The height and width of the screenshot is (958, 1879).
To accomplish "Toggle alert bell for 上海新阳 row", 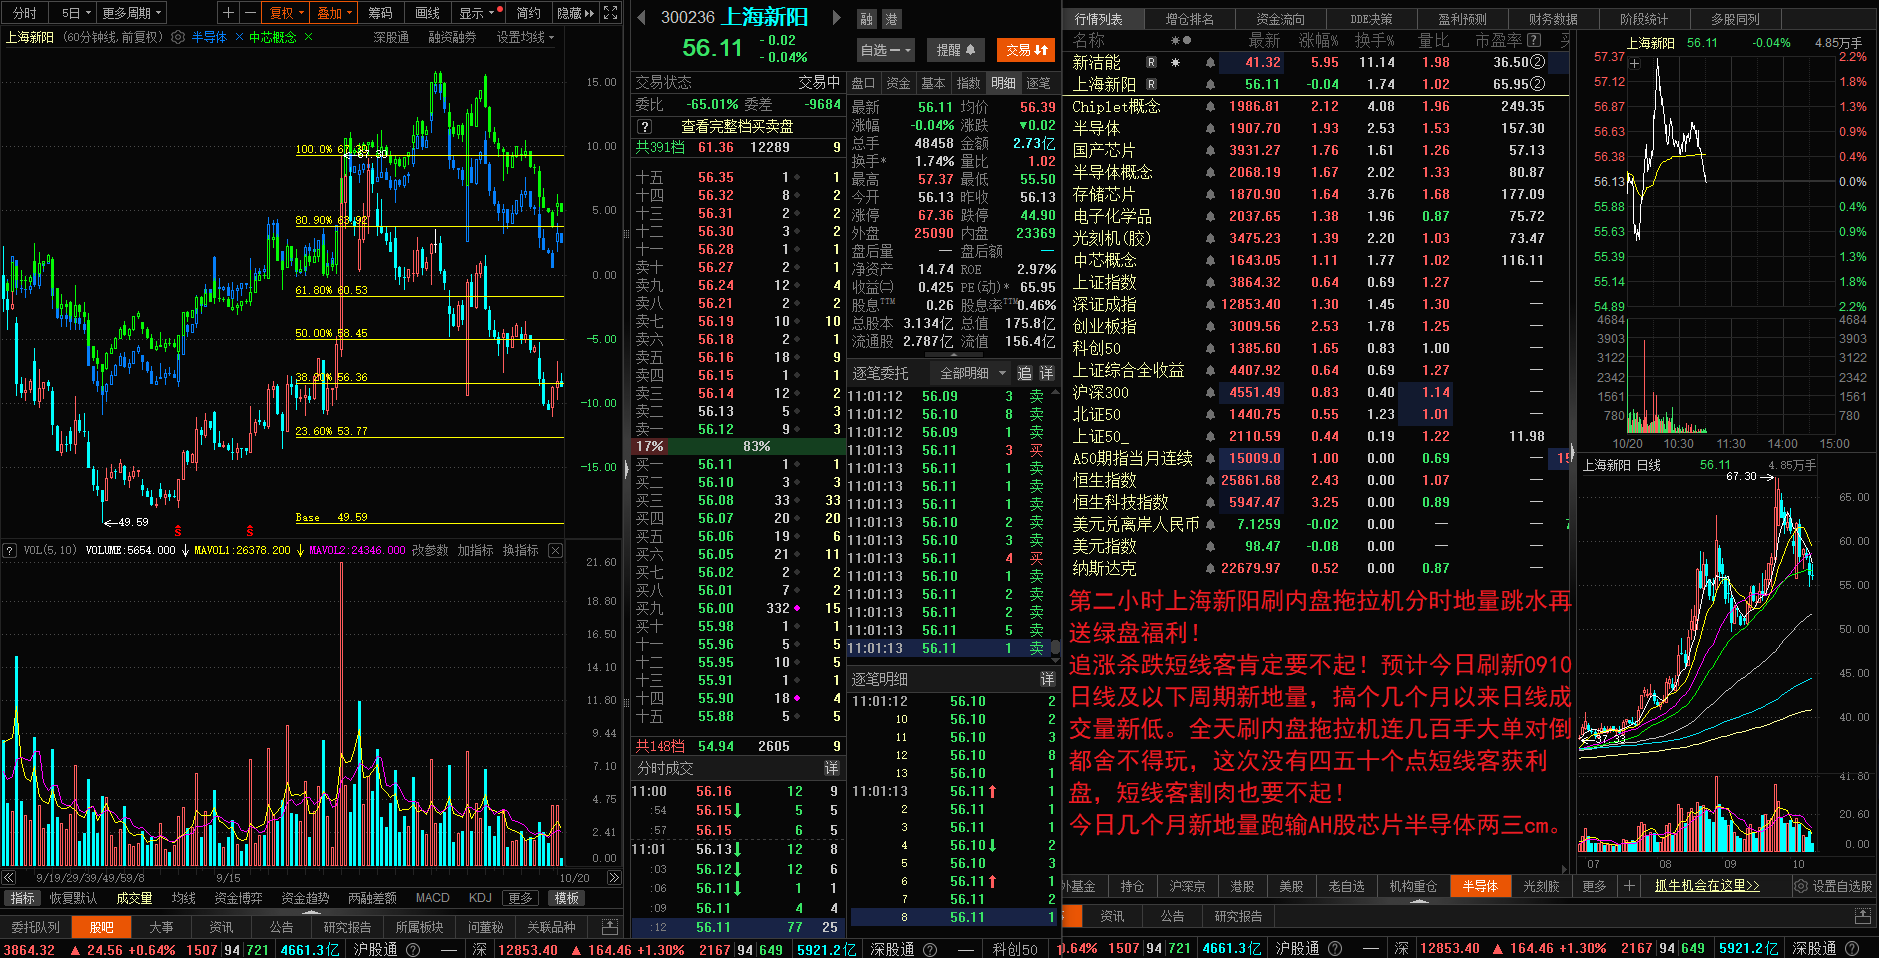I will coord(1210,84).
